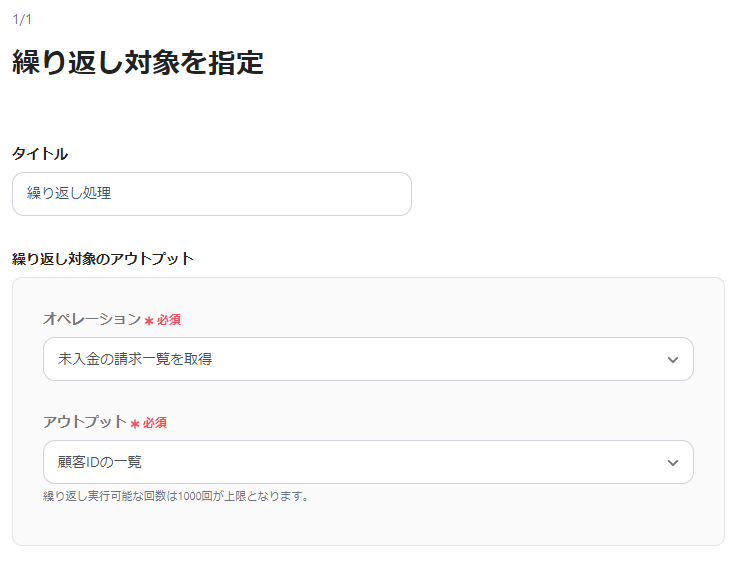Click the 1/1 step indicator
The width and height of the screenshot is (741, 566).
point(22,19)
